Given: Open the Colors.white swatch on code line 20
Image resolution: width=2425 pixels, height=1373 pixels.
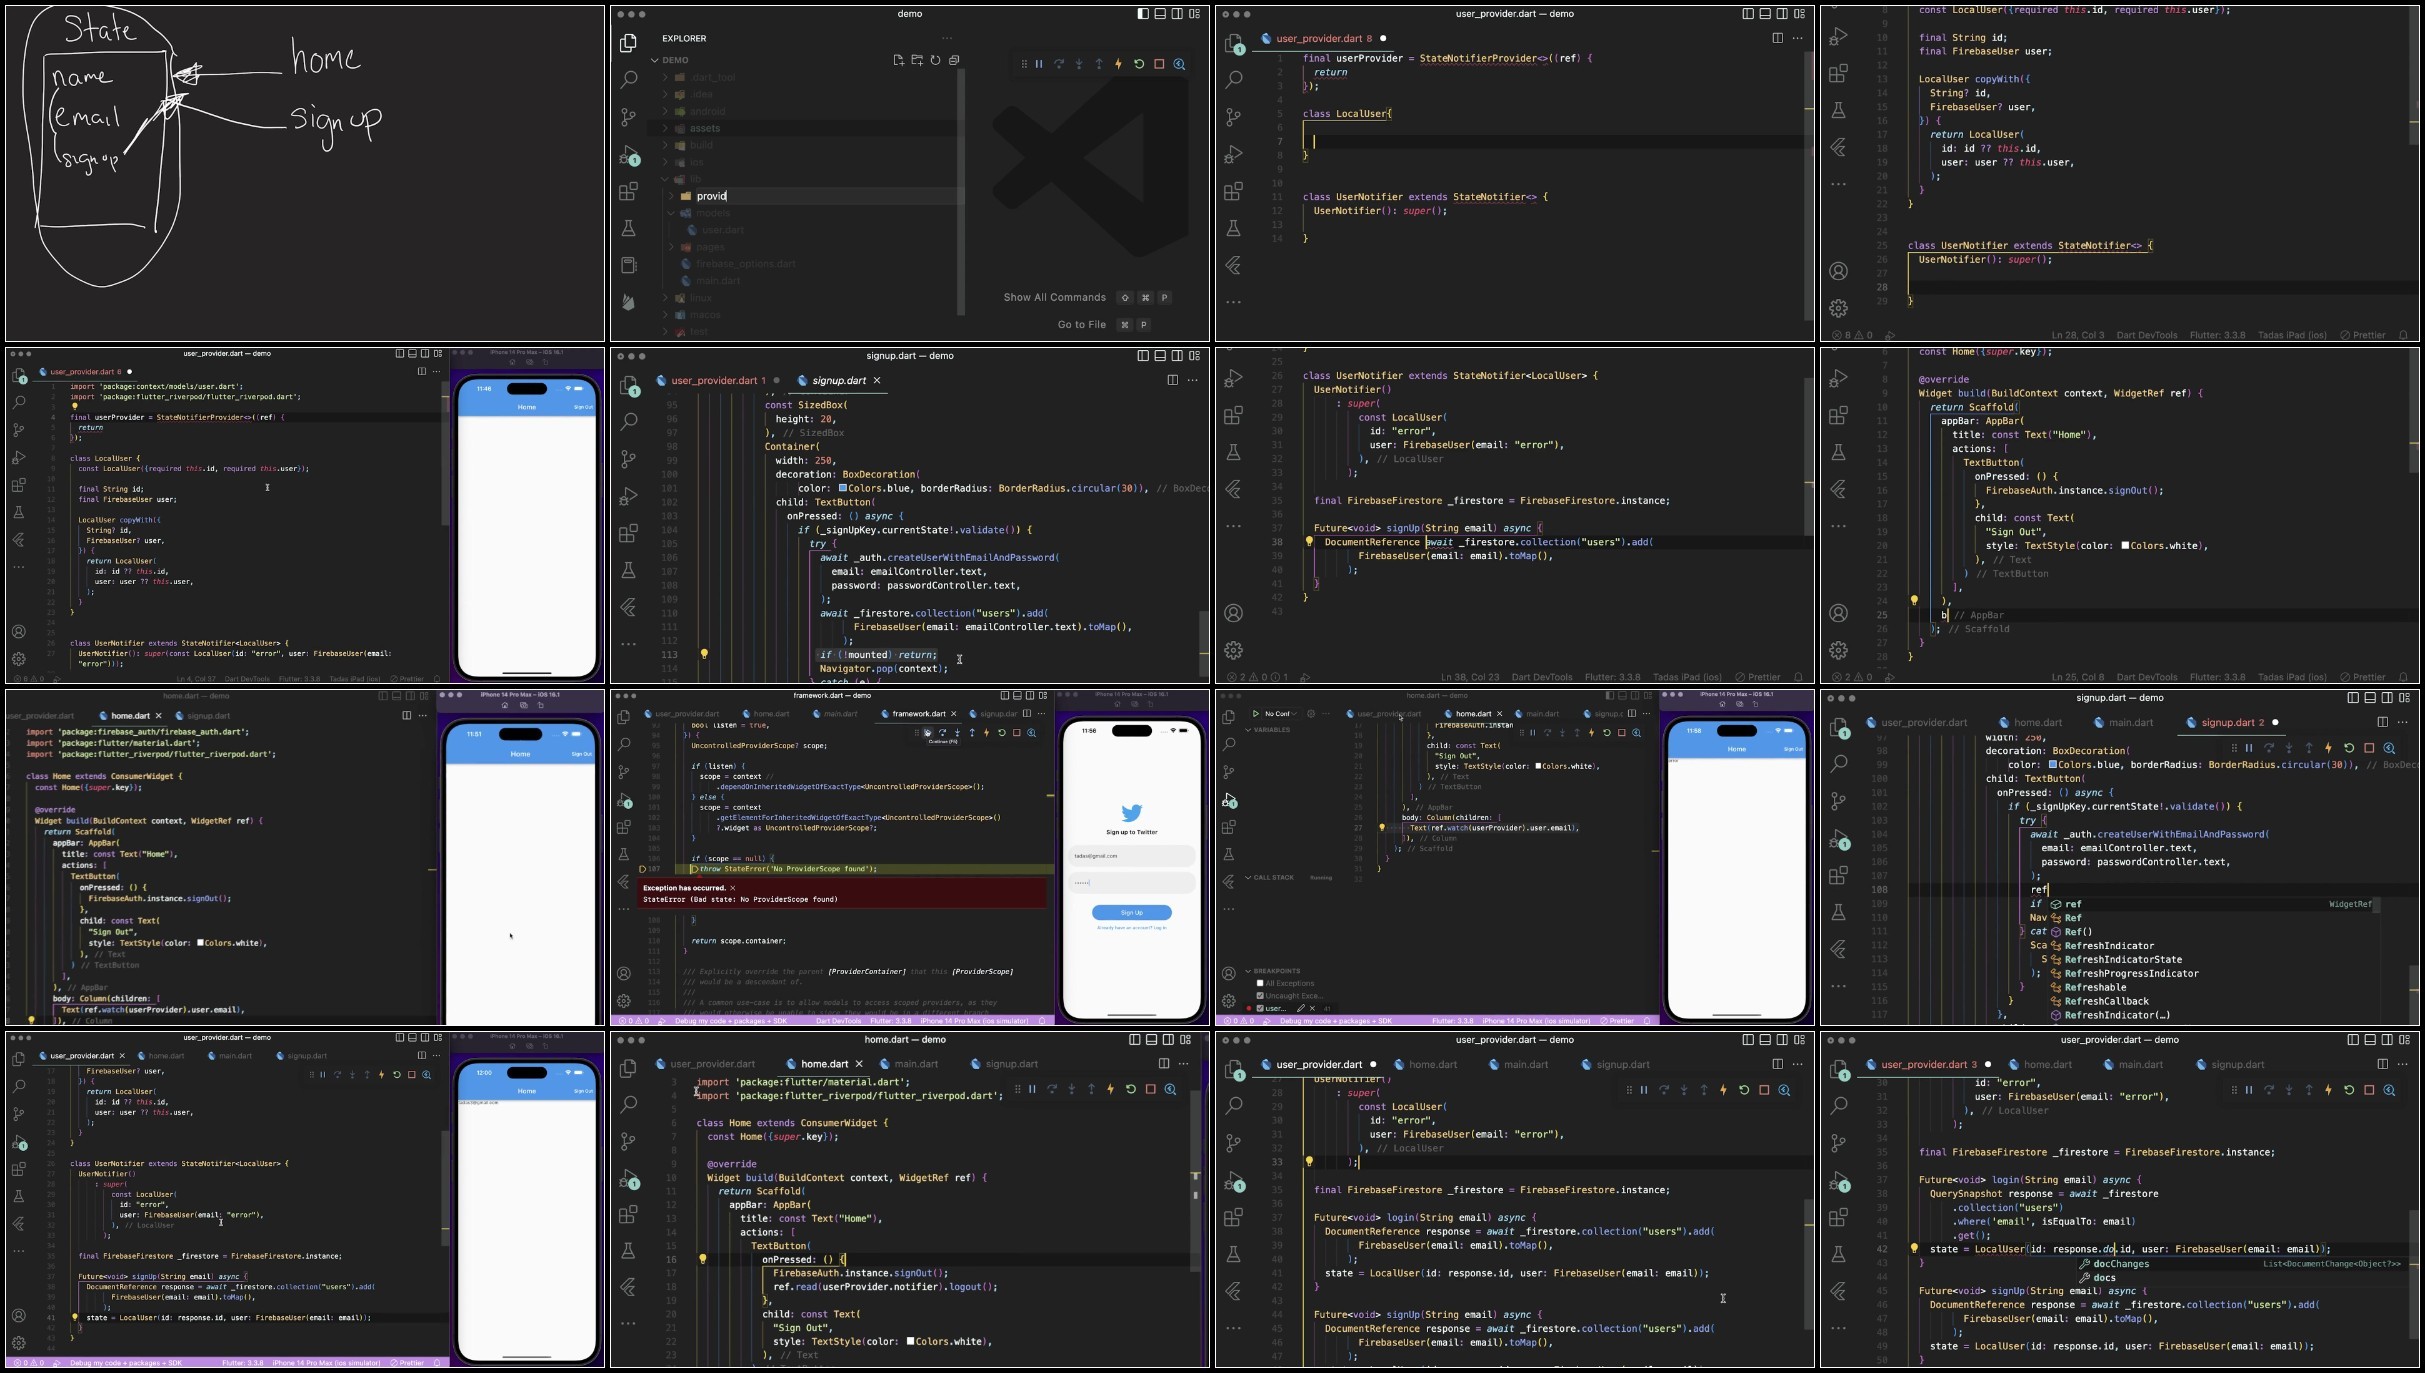Looking at the screenshot, I should point(2125,546).
